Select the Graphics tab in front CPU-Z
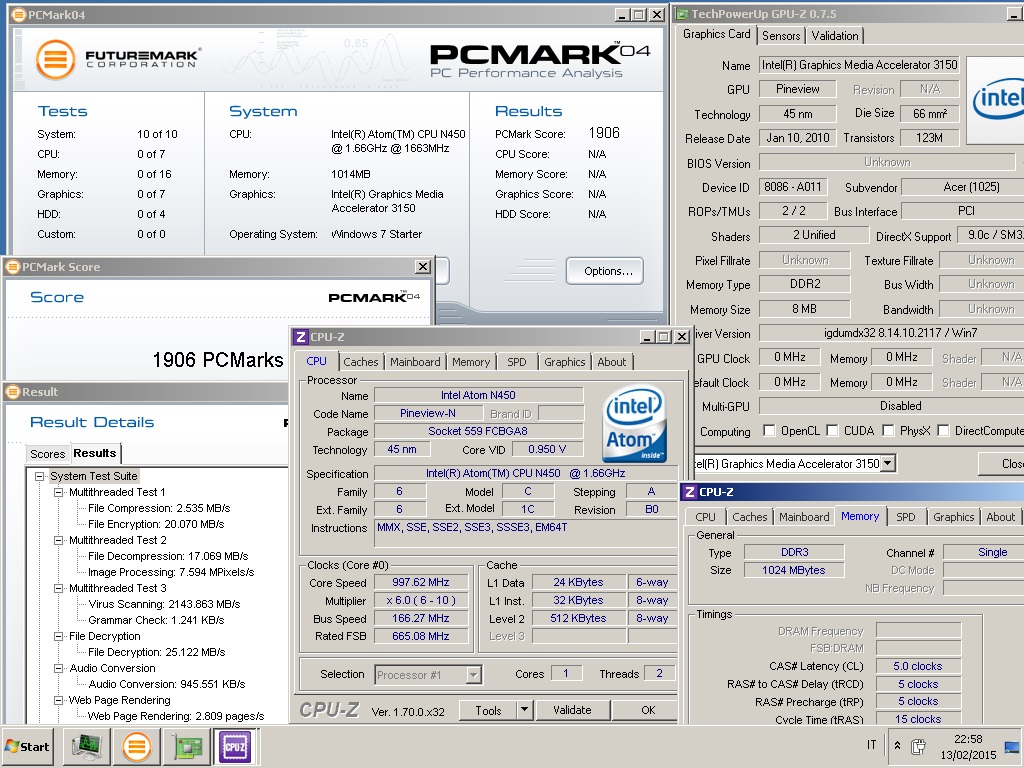The image size is (1024, 768). pyautogui.click(x=564, y=362)
